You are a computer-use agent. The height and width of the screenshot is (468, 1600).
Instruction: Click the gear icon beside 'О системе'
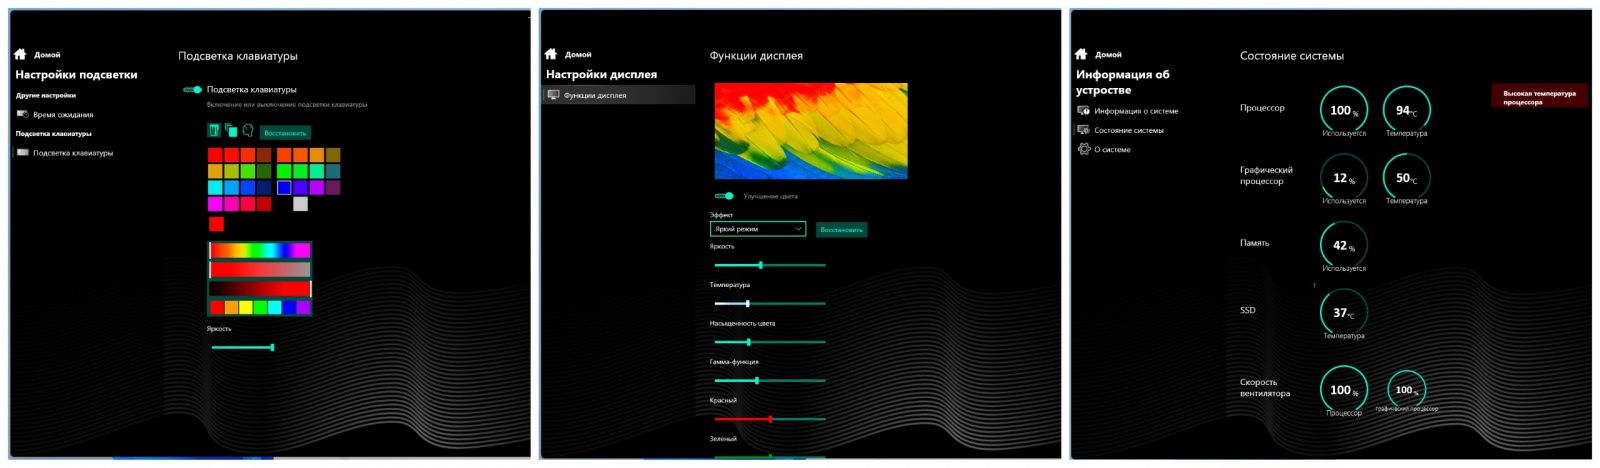(1083, 149)
